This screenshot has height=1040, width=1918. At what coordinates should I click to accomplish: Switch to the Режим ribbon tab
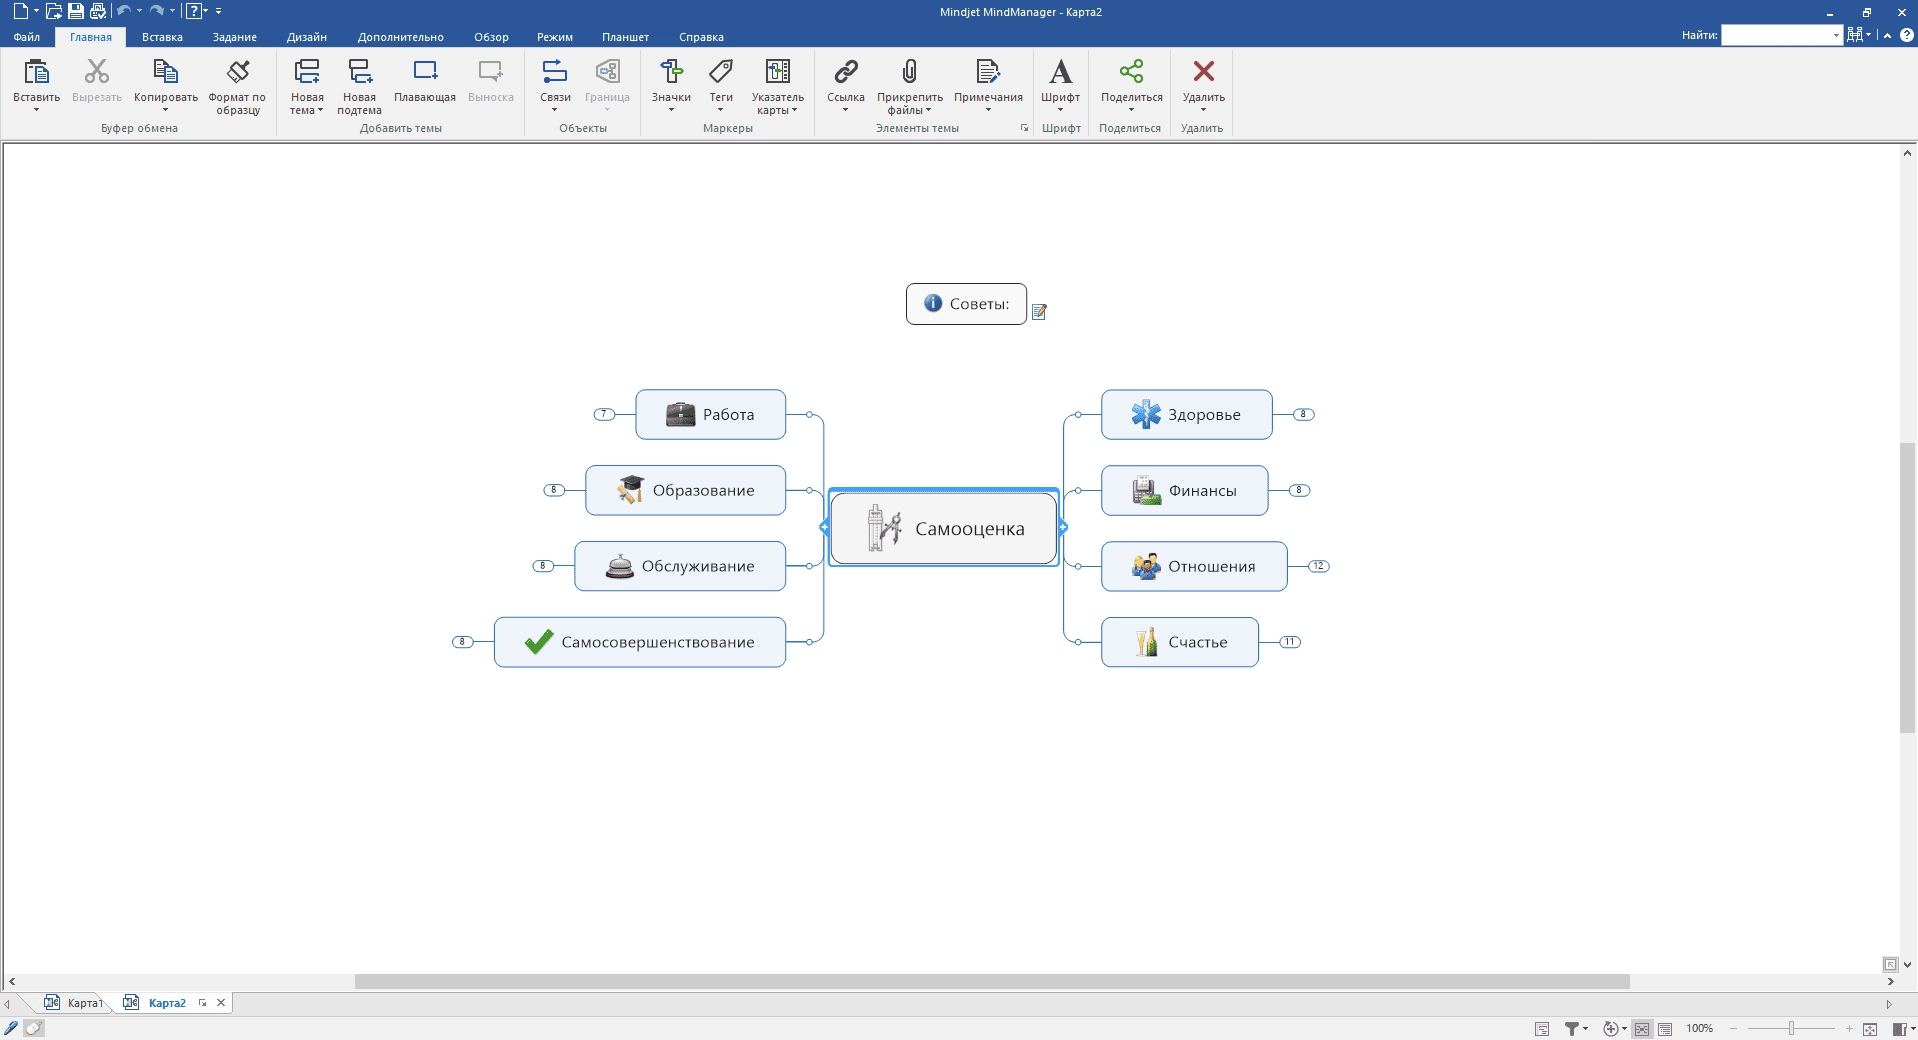(555, 37)
